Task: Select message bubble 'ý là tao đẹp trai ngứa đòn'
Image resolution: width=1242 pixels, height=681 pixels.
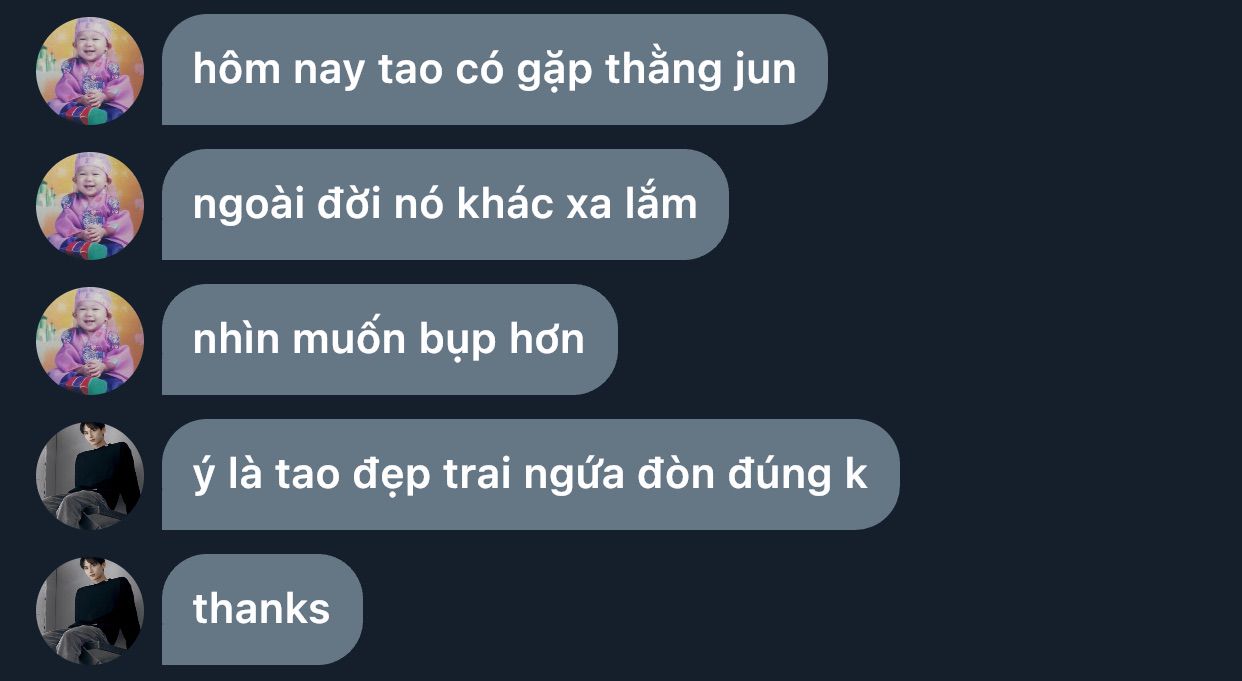Action: point(531,475)
